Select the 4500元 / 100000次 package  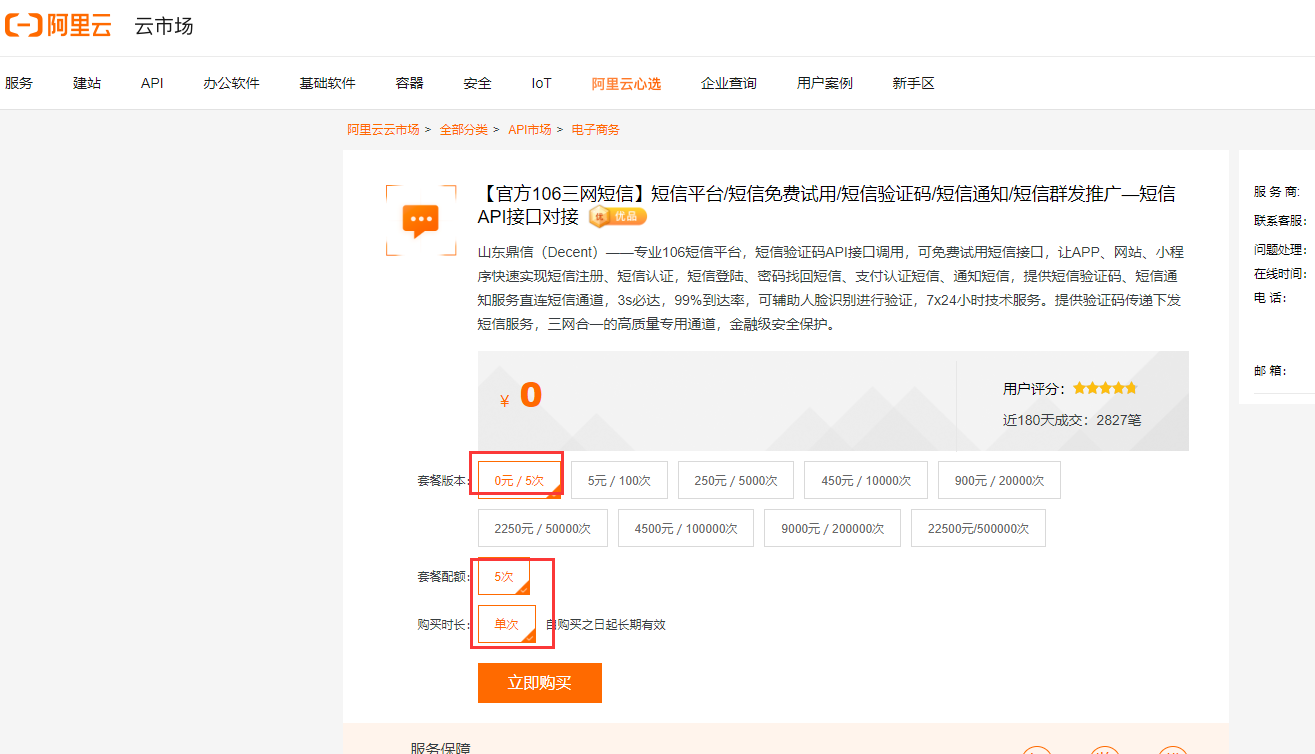pos(686,528)
